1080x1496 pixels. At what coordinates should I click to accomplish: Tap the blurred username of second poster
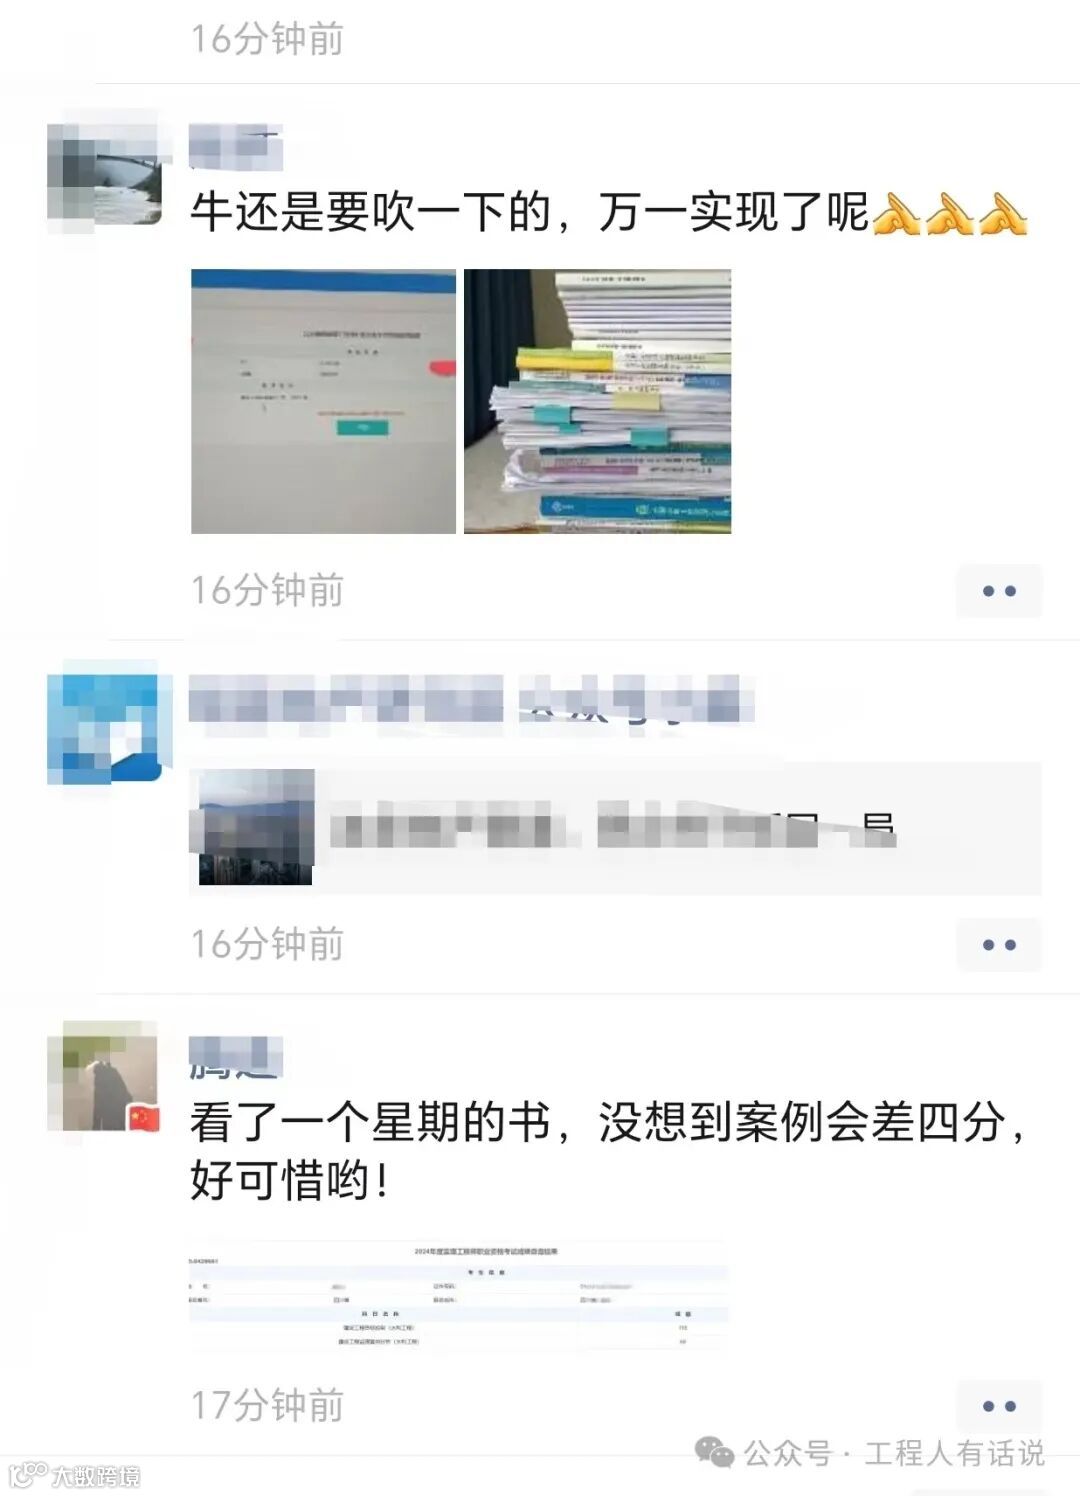(x=471, y=699)
